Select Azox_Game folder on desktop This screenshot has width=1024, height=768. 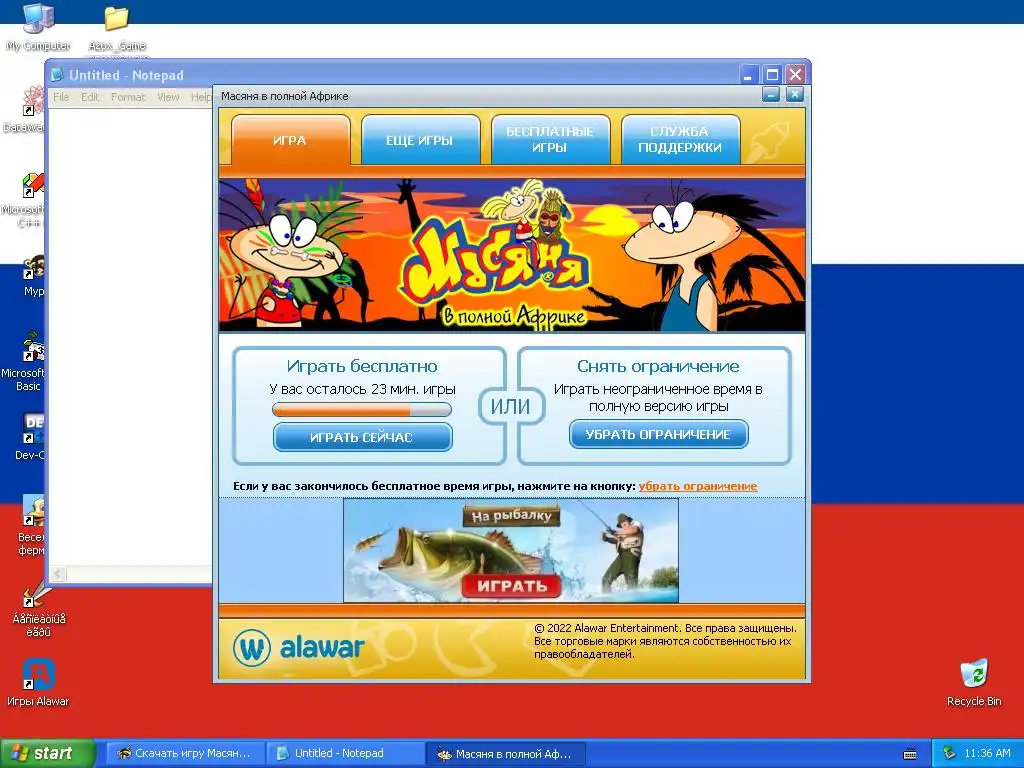(x=117, y=29)
